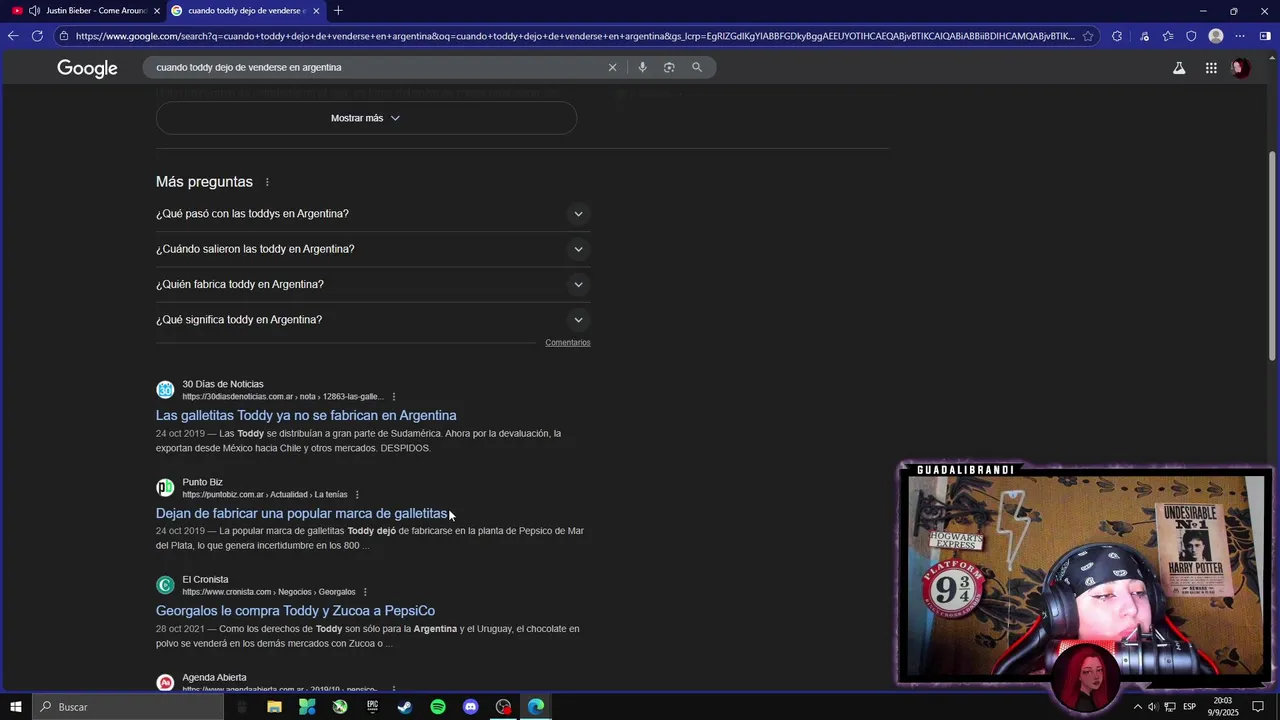Open Google Lens image search
Image resolution: width=1280 pixels, height=720 pixels.
coord(669,67)
